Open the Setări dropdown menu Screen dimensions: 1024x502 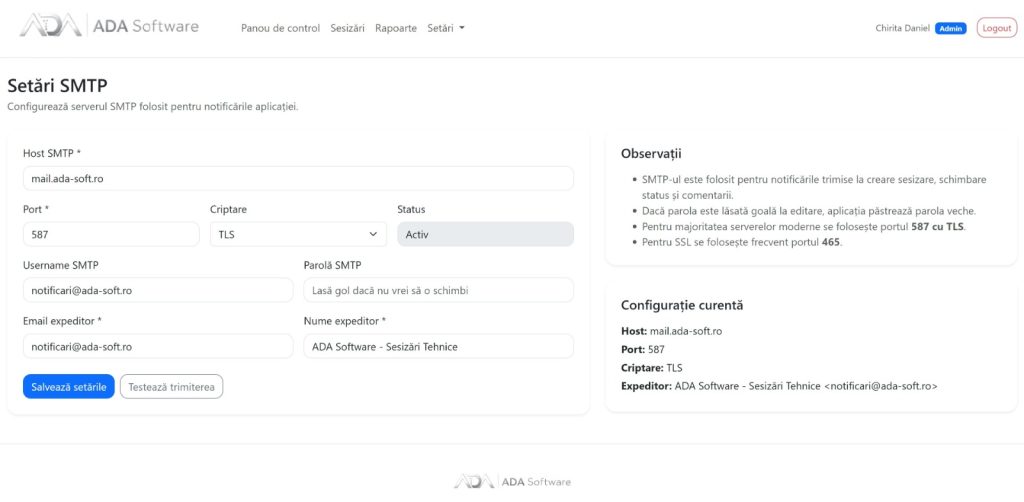point(445,29)
